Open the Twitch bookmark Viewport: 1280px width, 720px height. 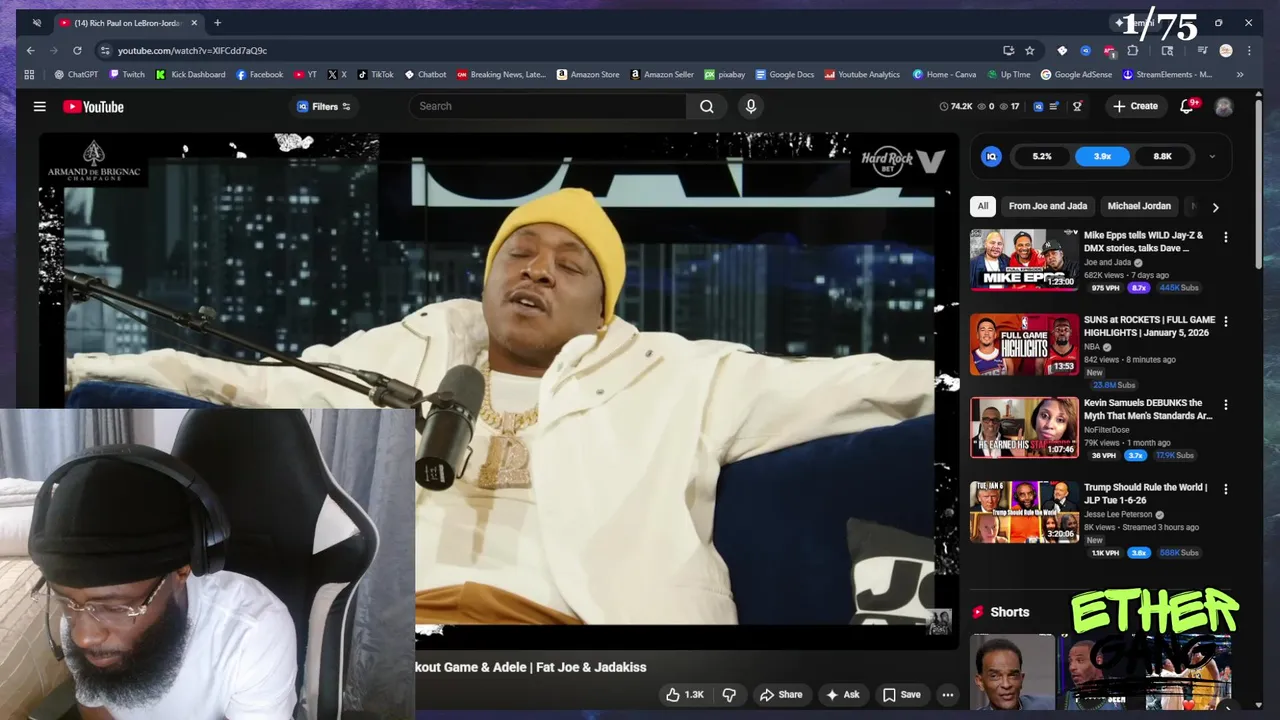click(x=127, y=74)
